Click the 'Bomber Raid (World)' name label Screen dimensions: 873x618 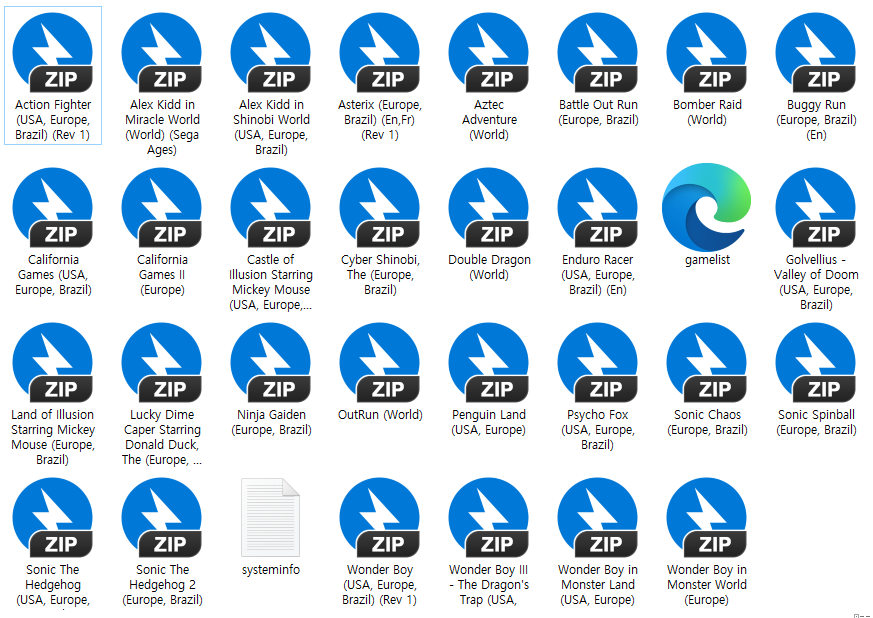pyautogui.click(x=707, y=112)
